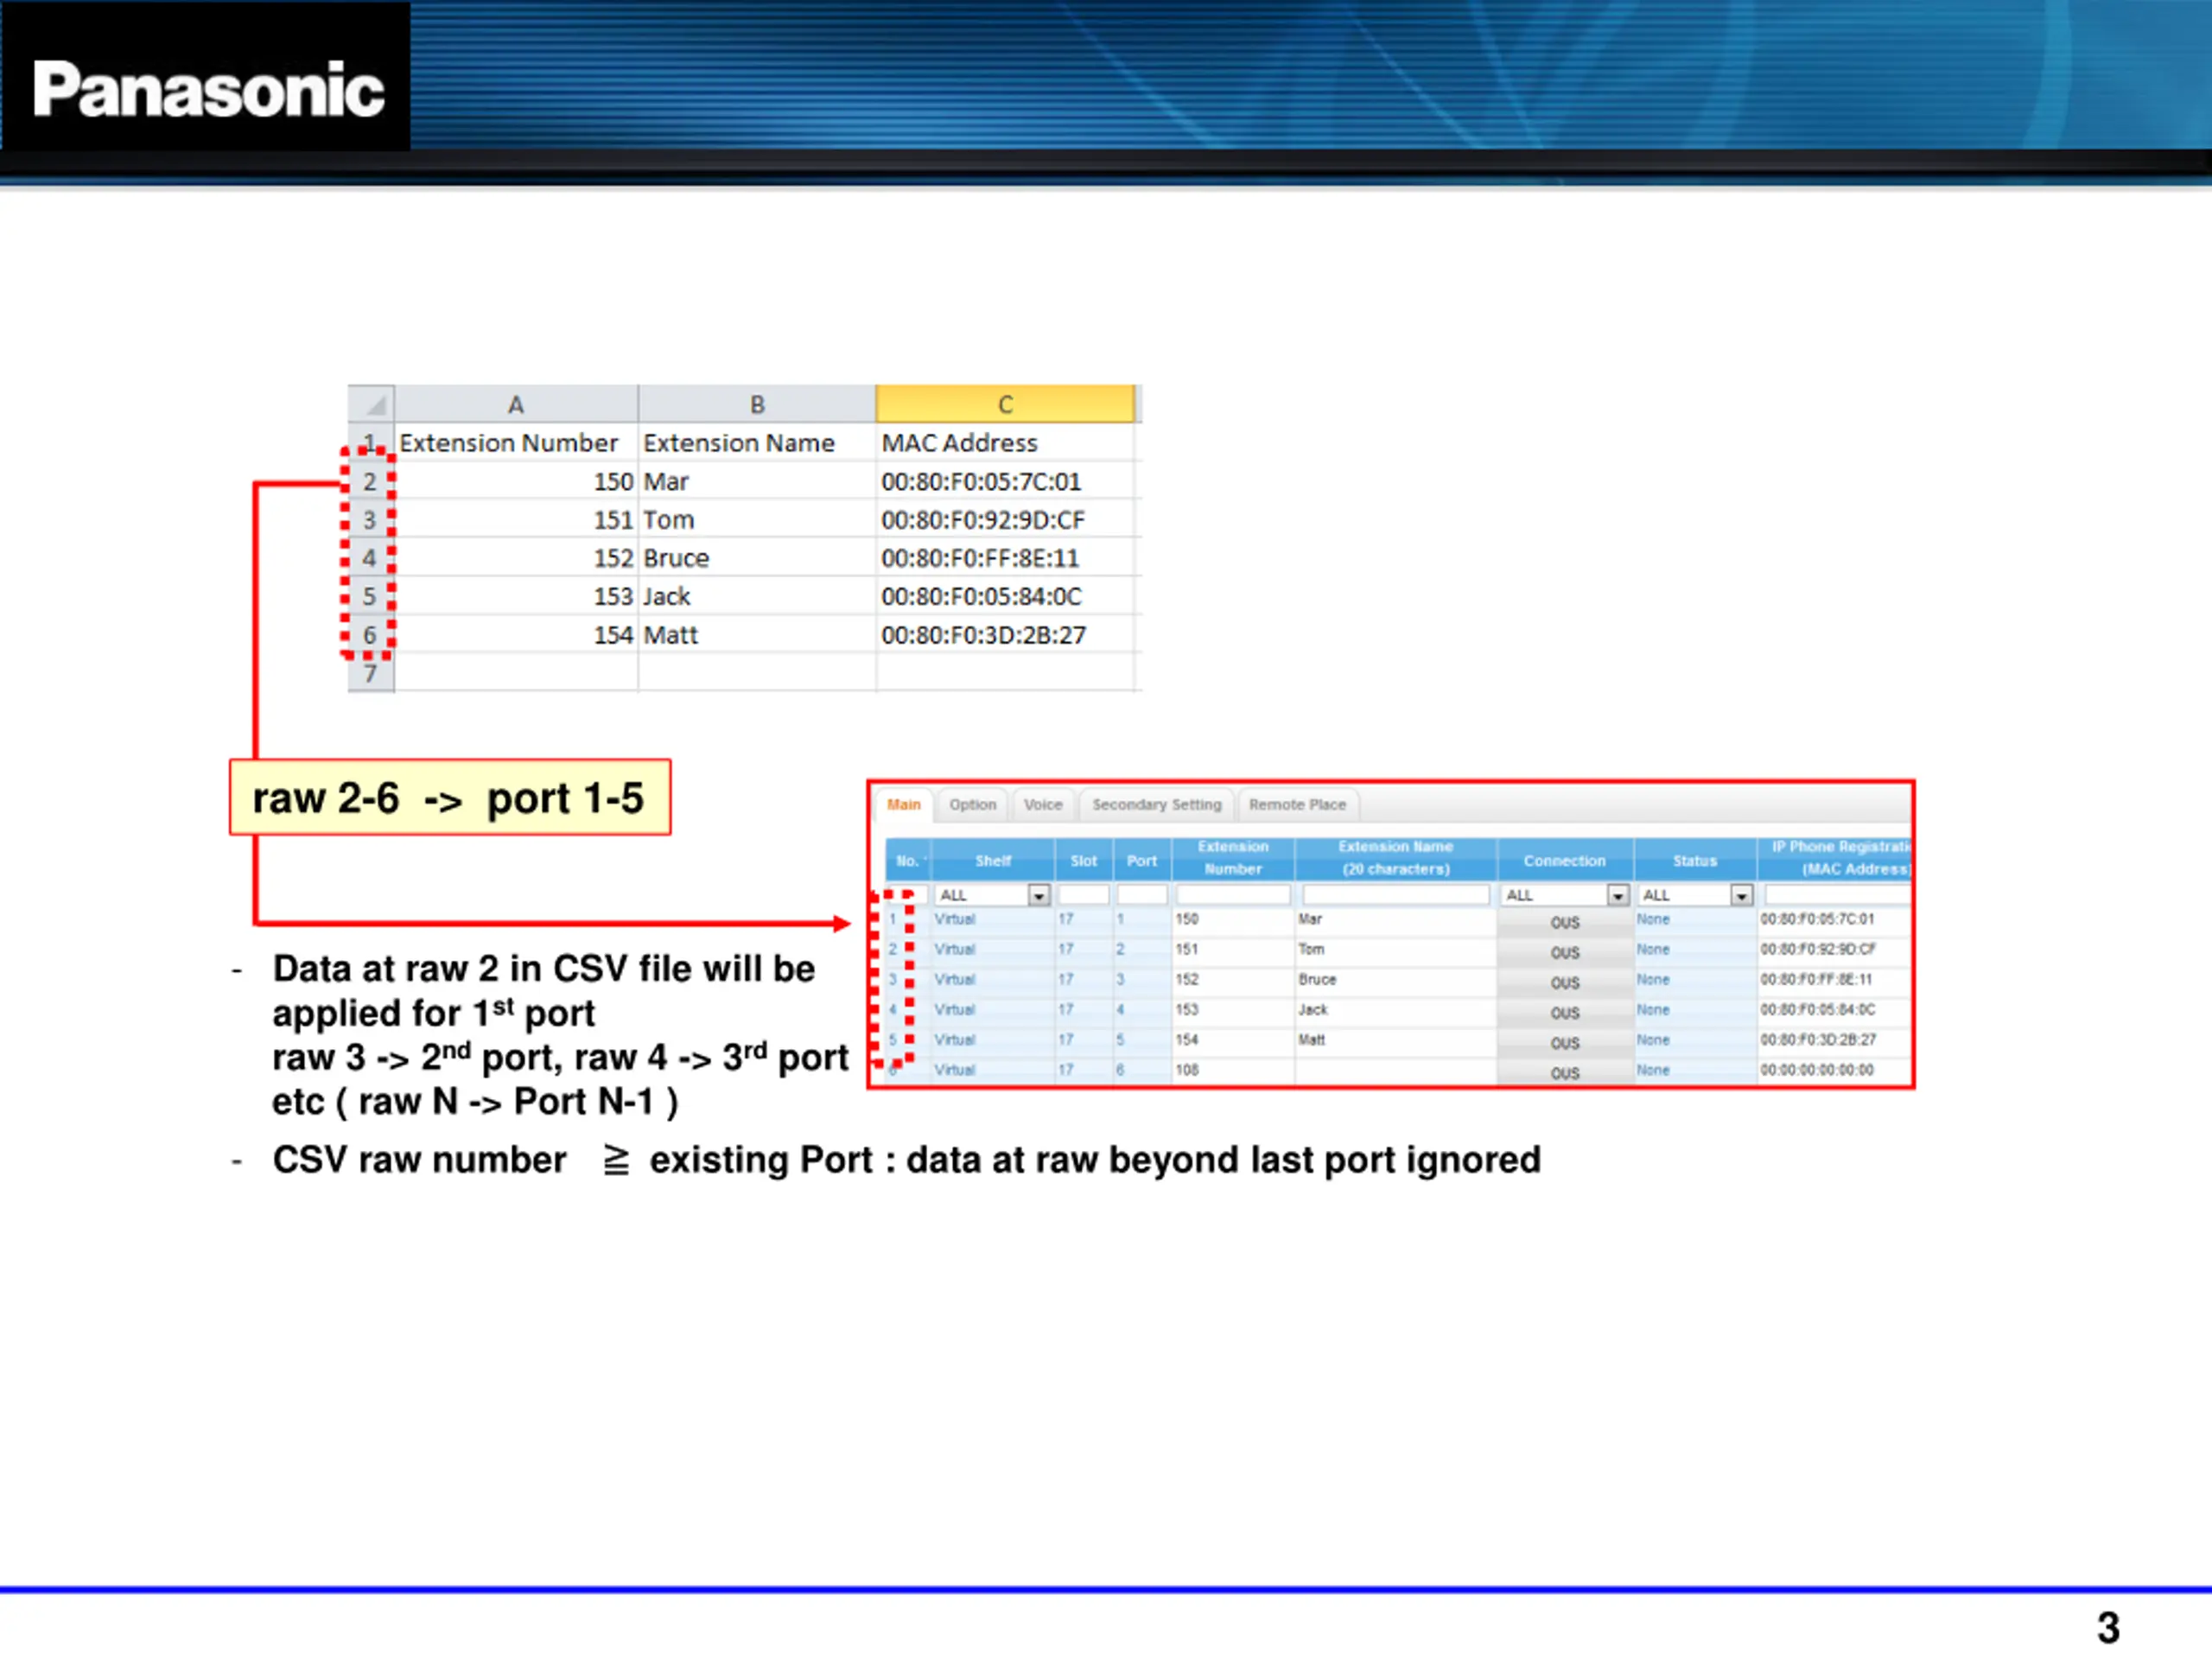The image size is (2212, 1659).
Task: Expand the Connection filter dropdown
Action: coord(1618,895)
